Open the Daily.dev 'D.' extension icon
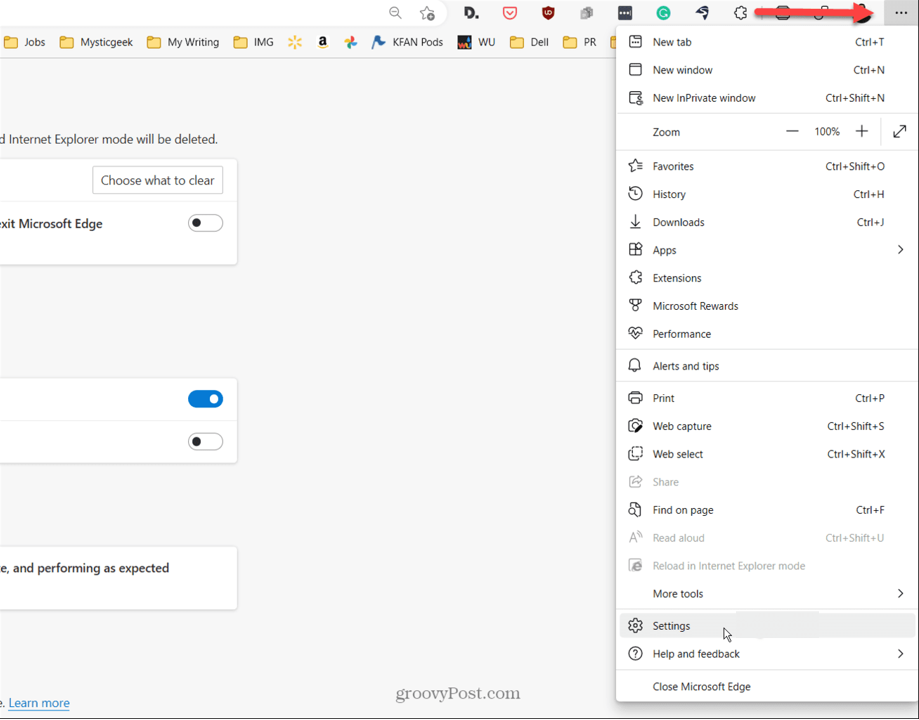The width and height of the screenshot is (919, 720). 471,13
